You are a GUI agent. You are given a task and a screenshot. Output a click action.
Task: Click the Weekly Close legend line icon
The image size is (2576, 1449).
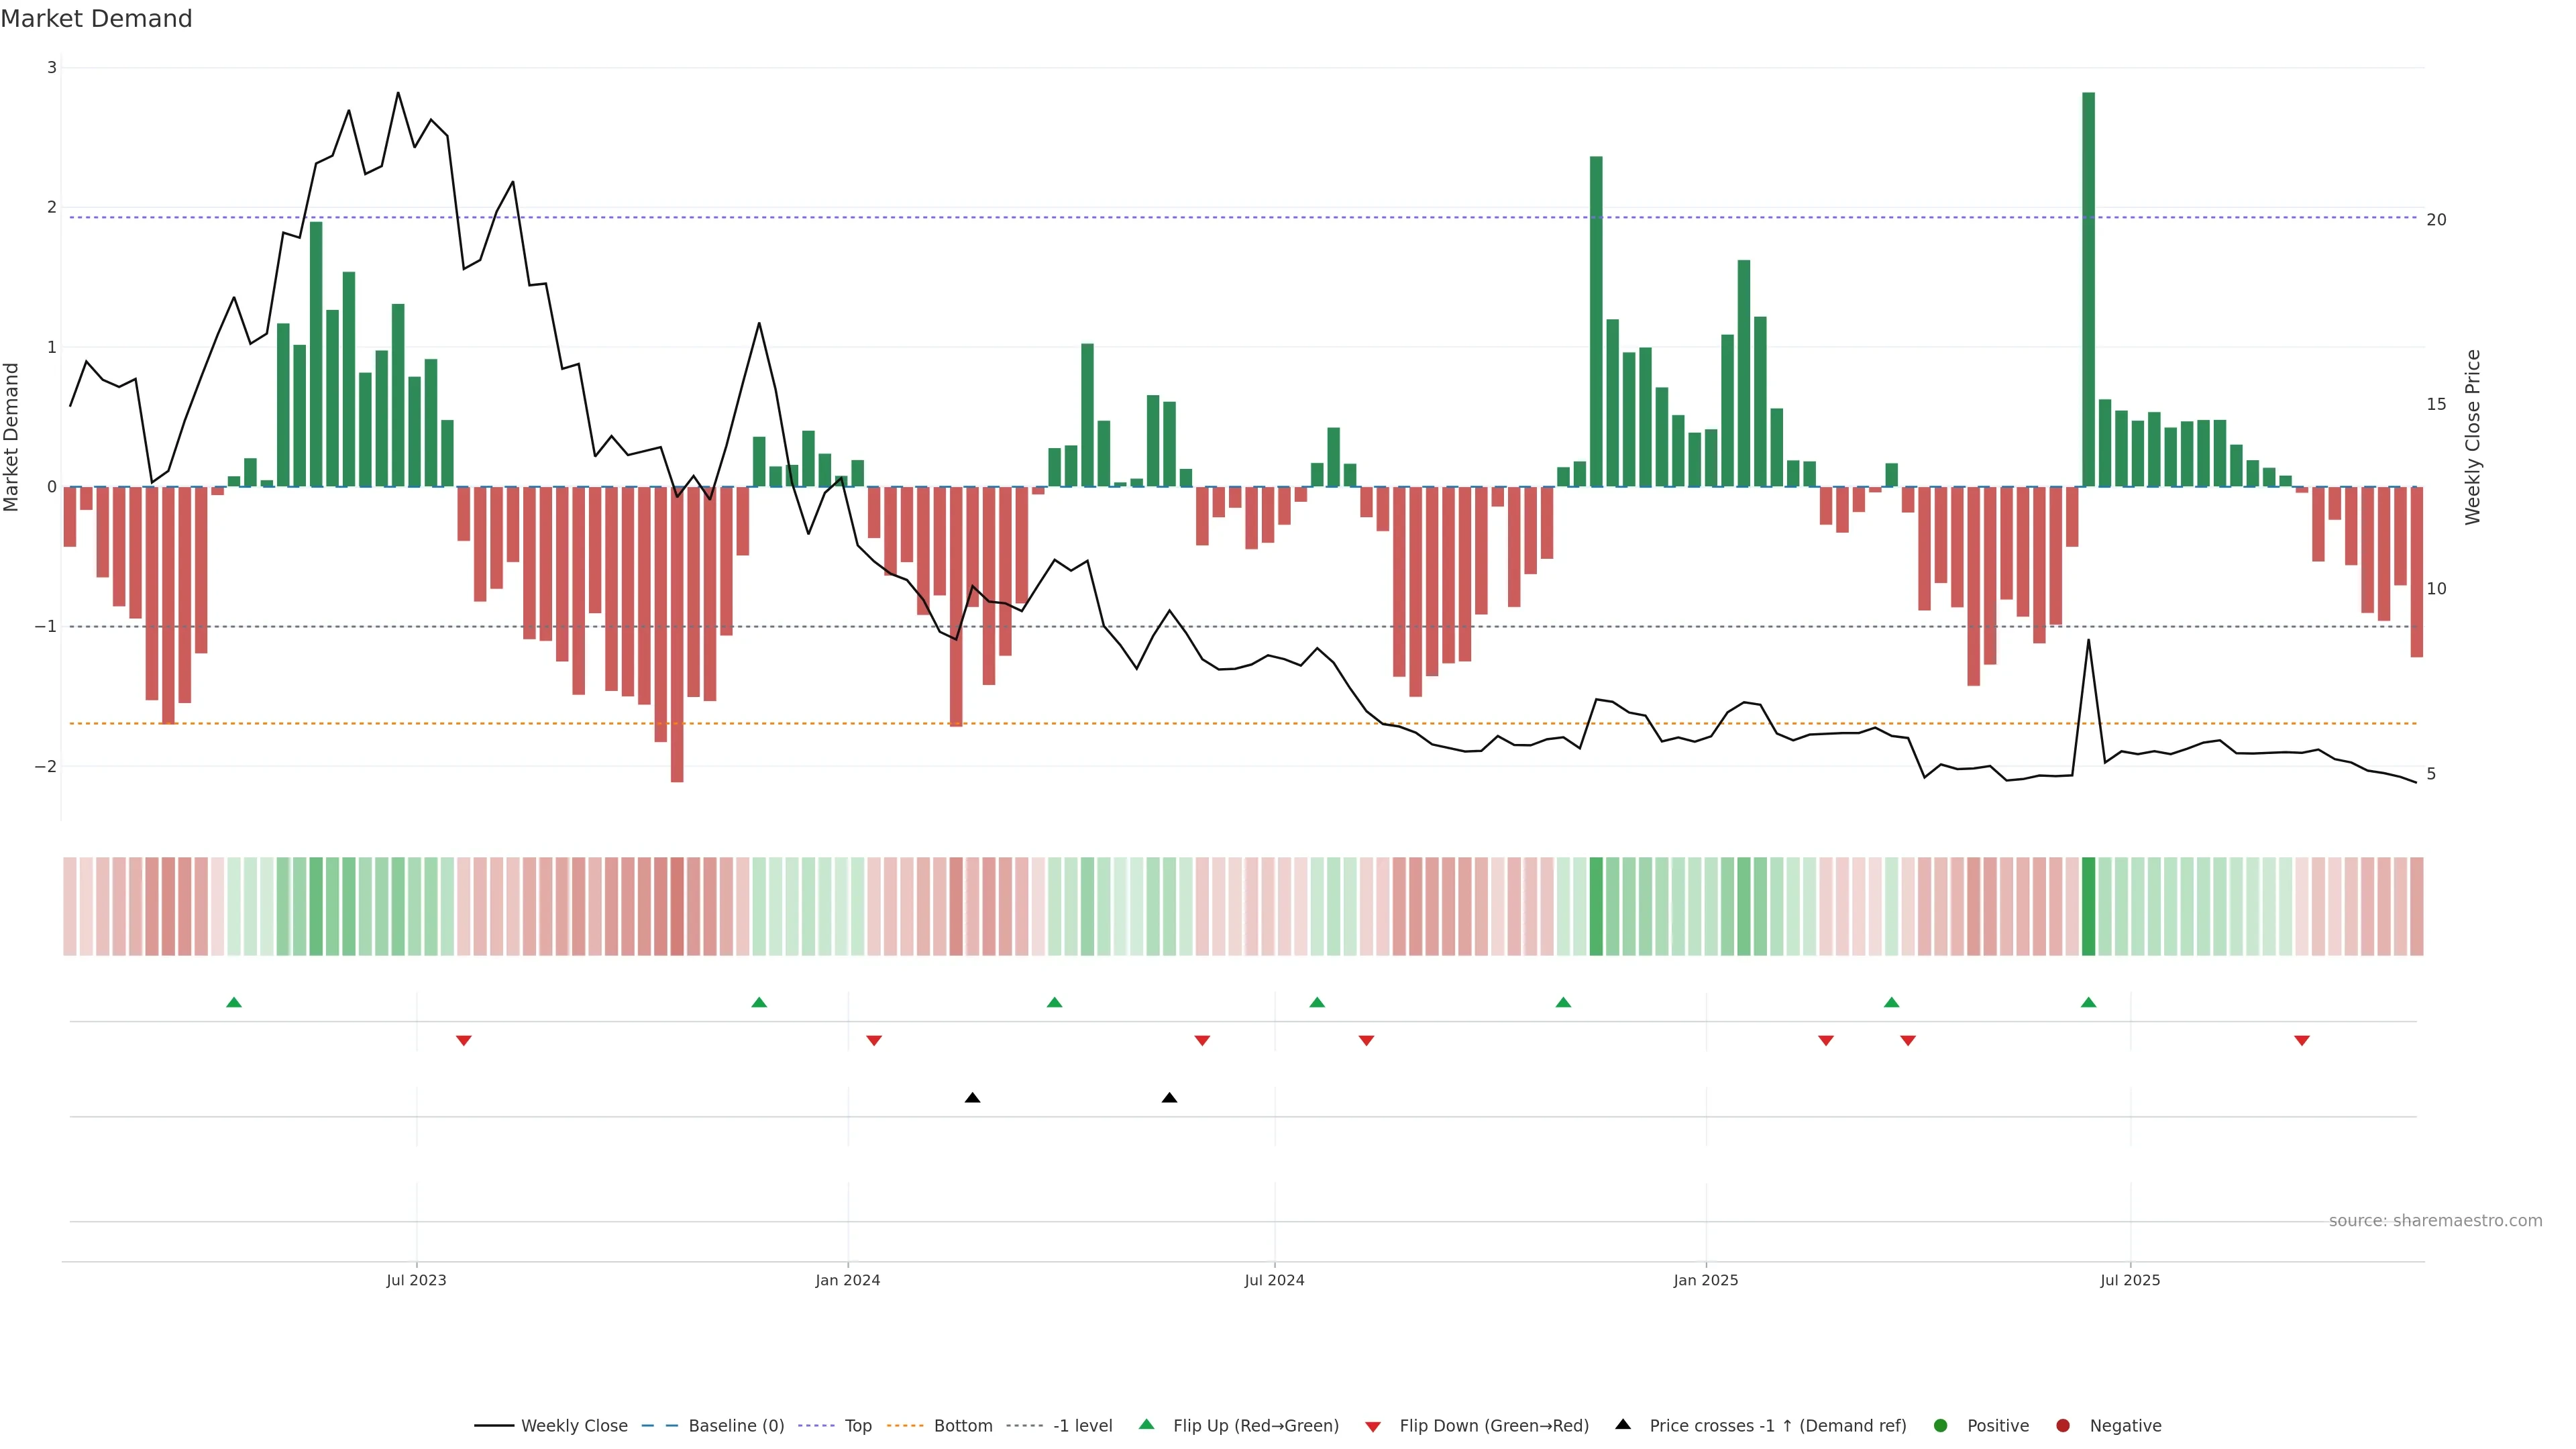click(x=494, y=1425)
